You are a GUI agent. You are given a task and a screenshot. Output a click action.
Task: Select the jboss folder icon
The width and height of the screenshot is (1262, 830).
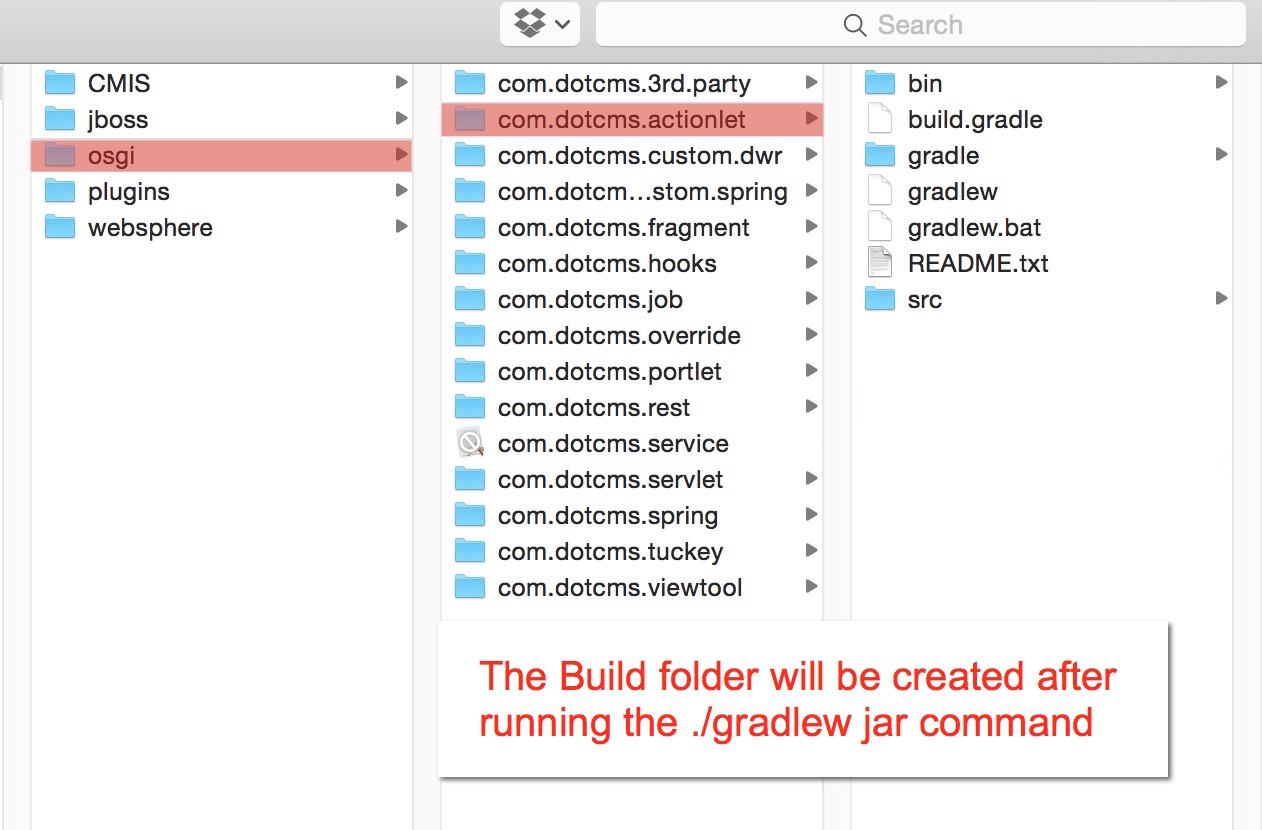(x=61, y=120)
